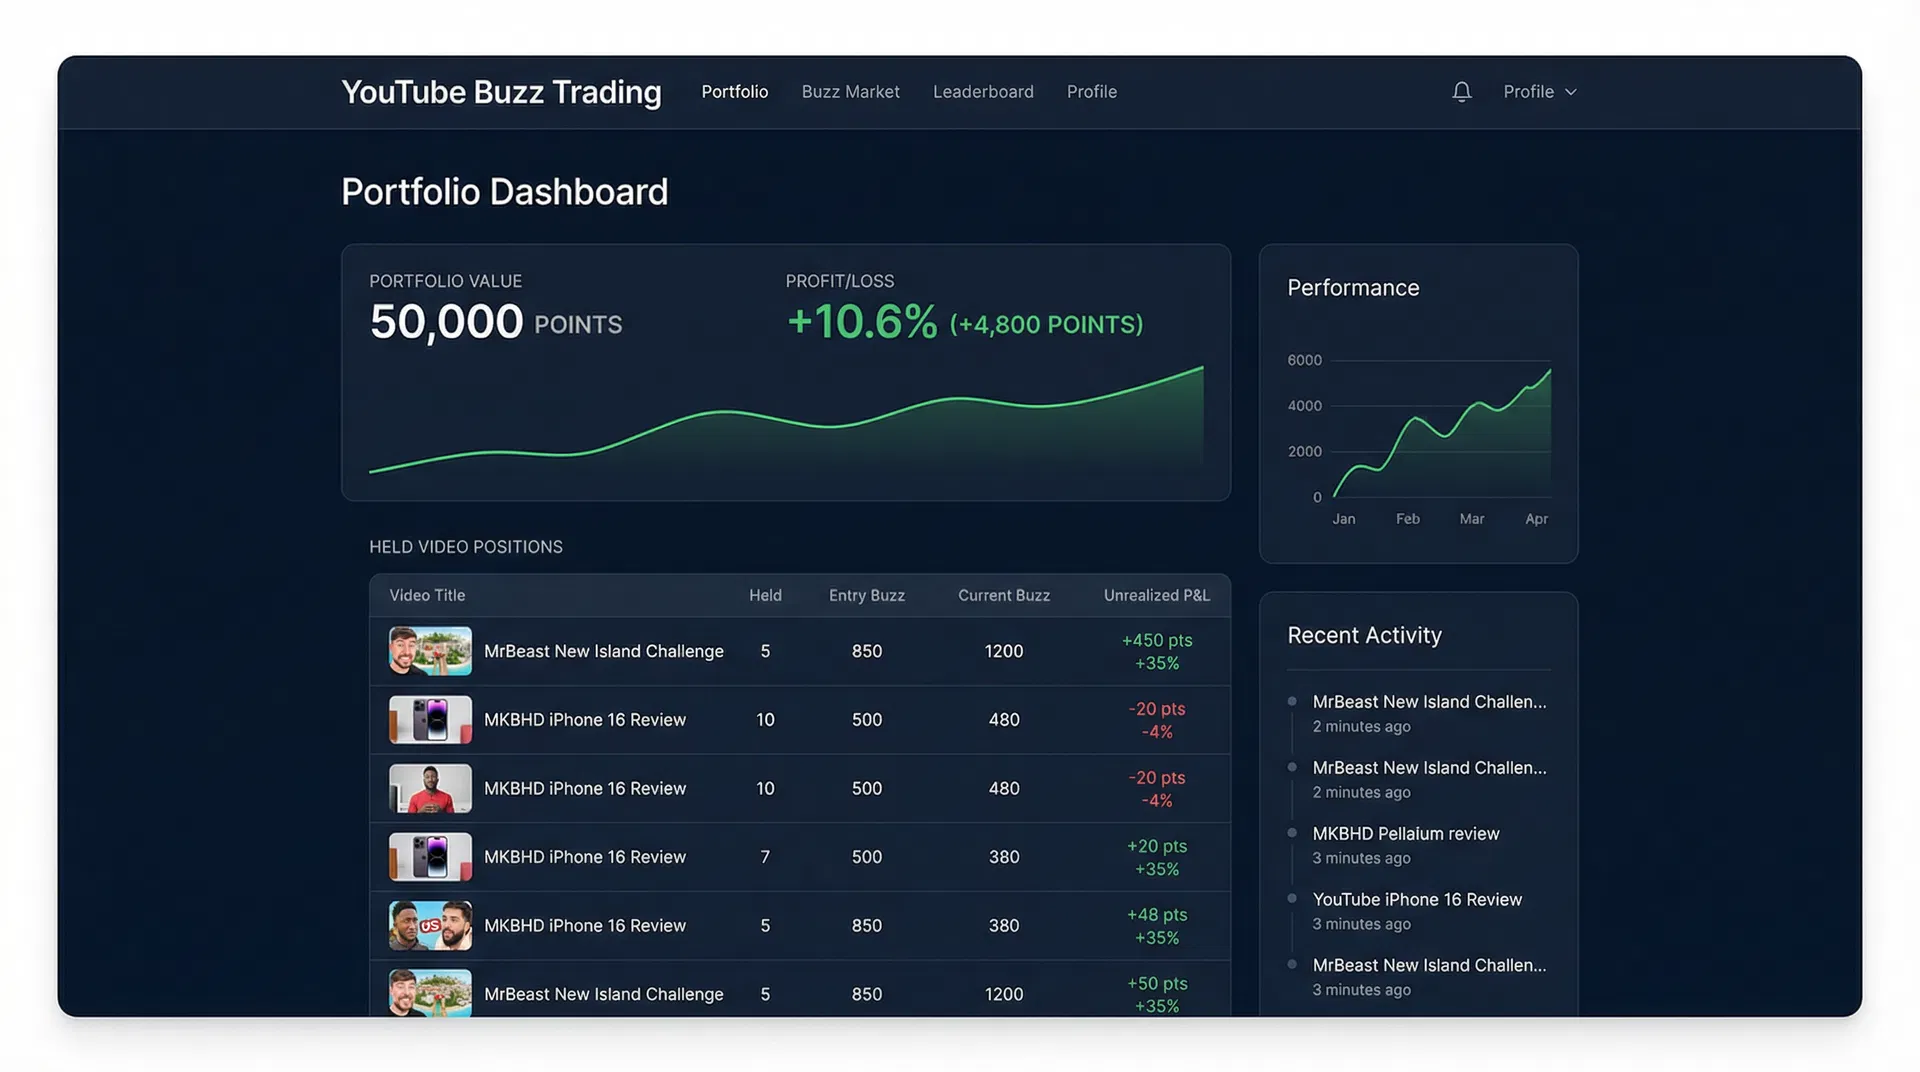Sort by the Unrealized P&L column header
Viewport: 1920px width, 1072px height.
point(1157,595)
